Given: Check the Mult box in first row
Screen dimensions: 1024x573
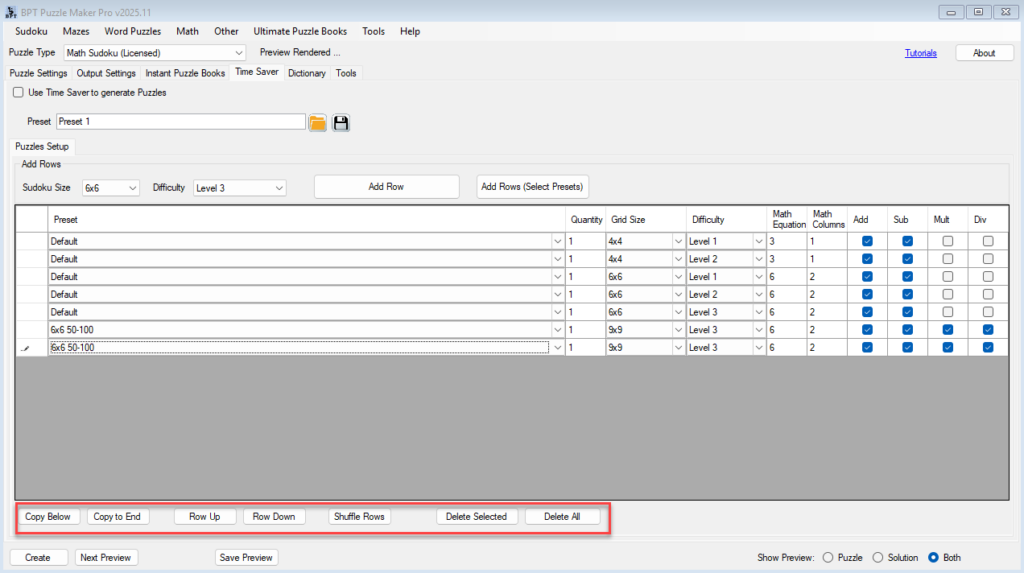Looking at the screenshot, I should click(947, 241).
